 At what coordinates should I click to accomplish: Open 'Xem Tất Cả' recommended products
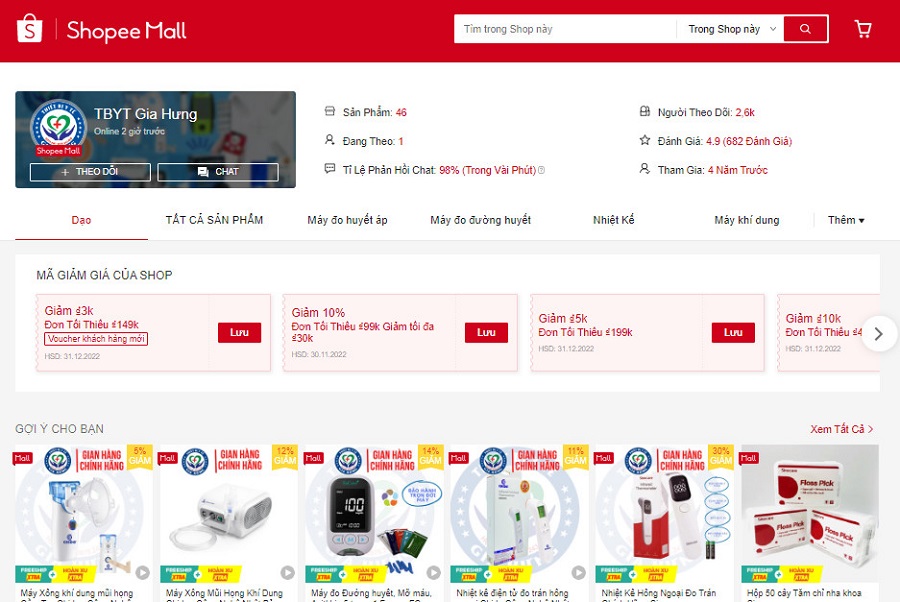[841, 429]
